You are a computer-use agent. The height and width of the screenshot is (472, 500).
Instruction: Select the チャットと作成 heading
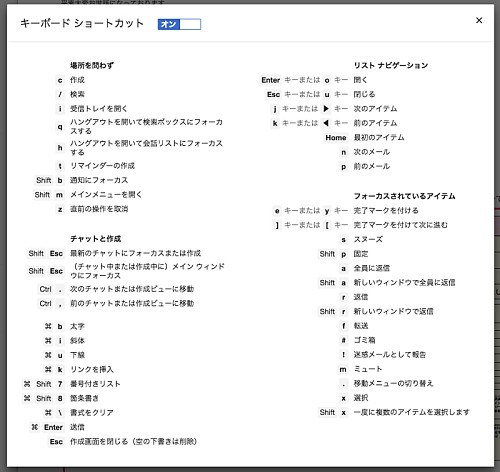click(x=95, y=239)
